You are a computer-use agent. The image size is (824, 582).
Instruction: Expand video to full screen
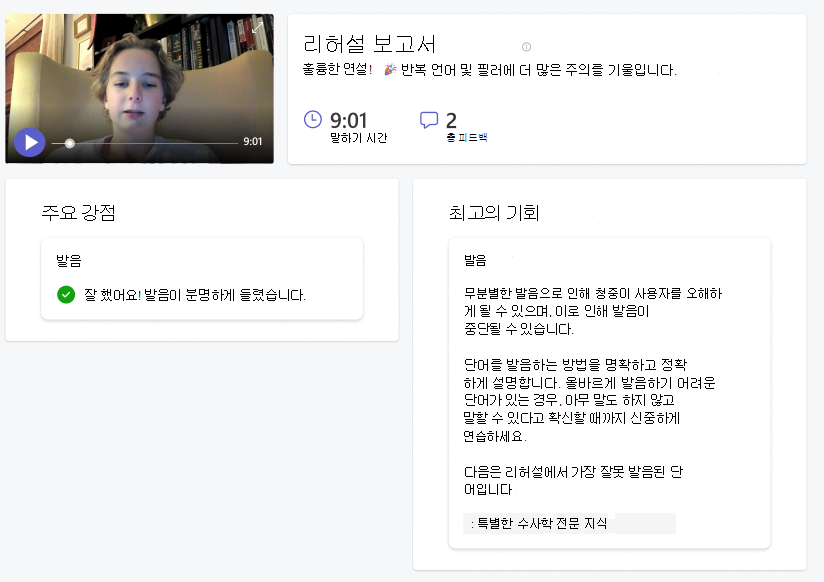coord(258,27)
